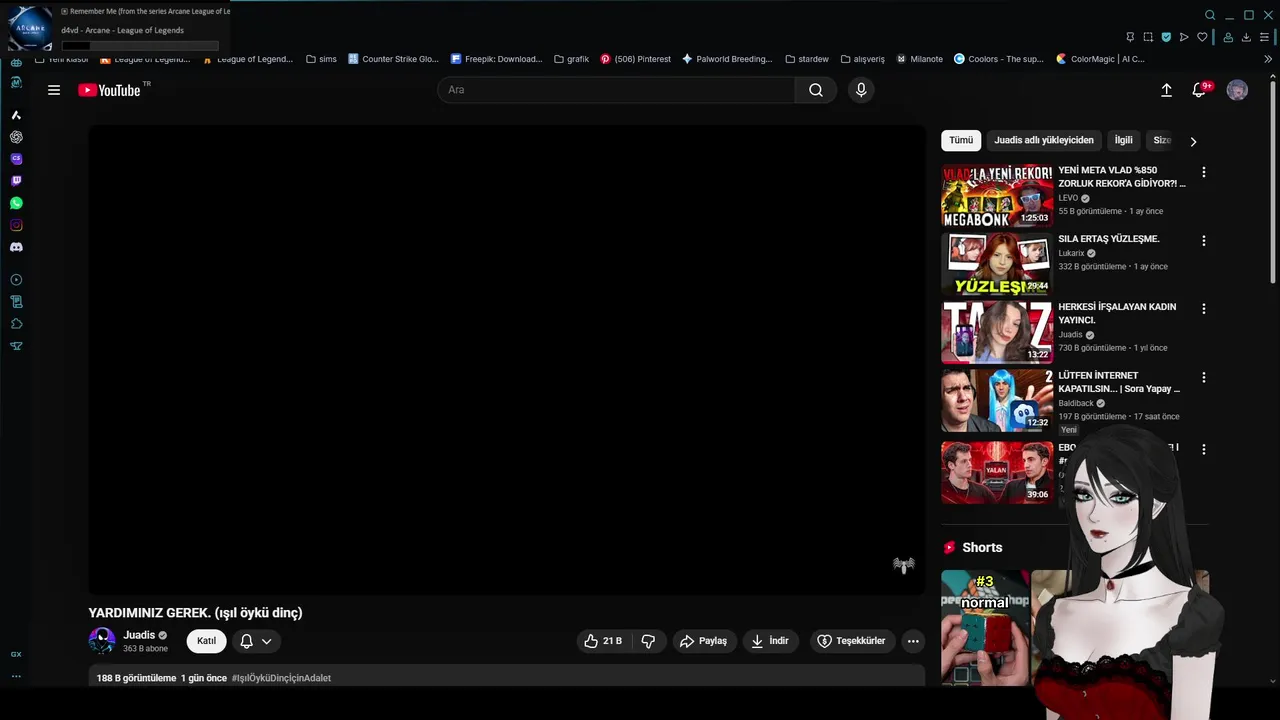Like the video with 21 B likes
1280x720 pixels.
click(x=603, y=641)
